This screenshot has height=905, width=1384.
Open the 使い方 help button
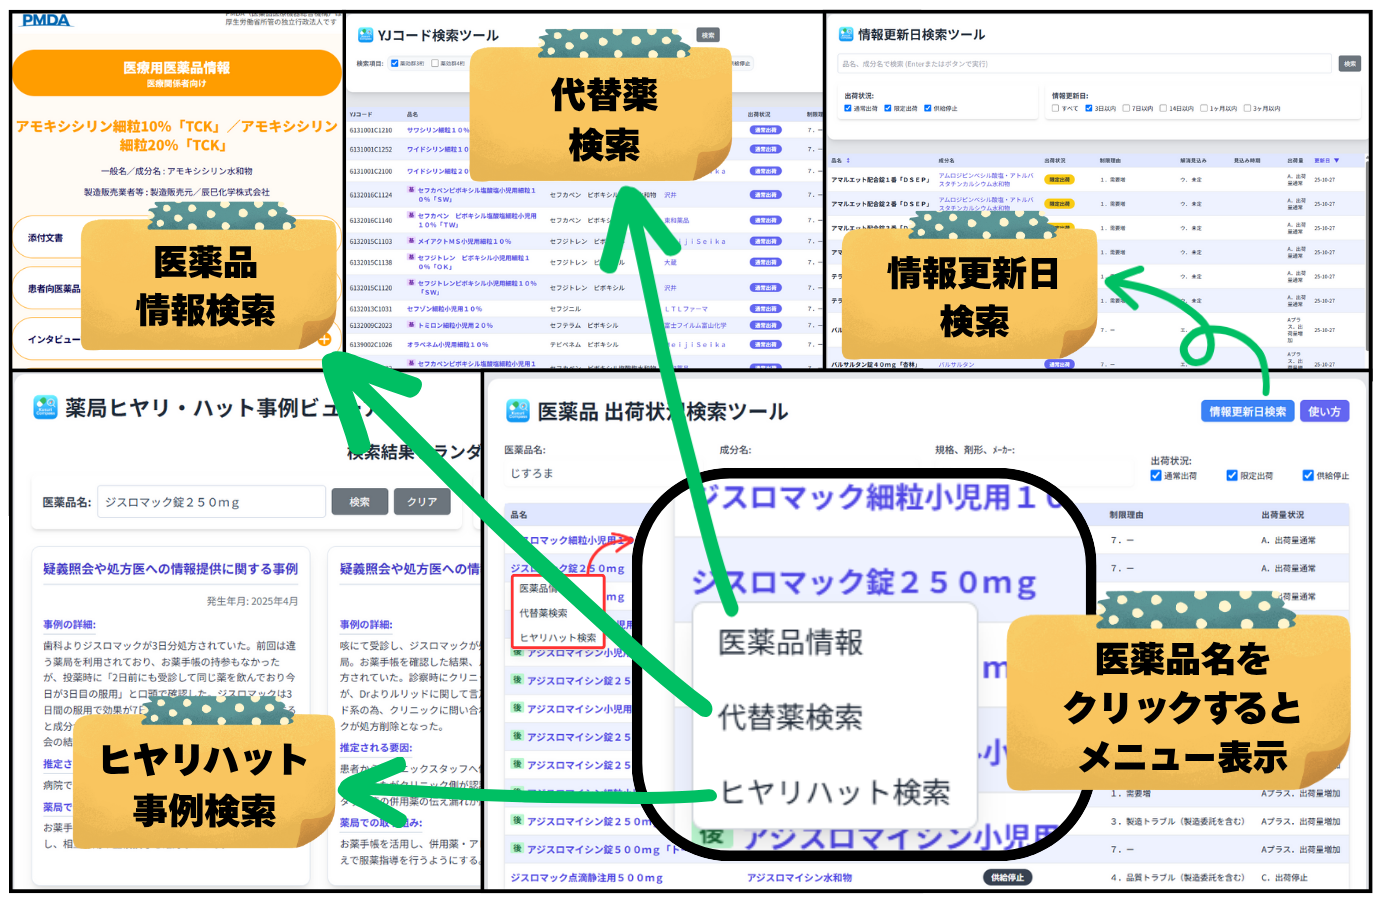[x=1326, y=411]
